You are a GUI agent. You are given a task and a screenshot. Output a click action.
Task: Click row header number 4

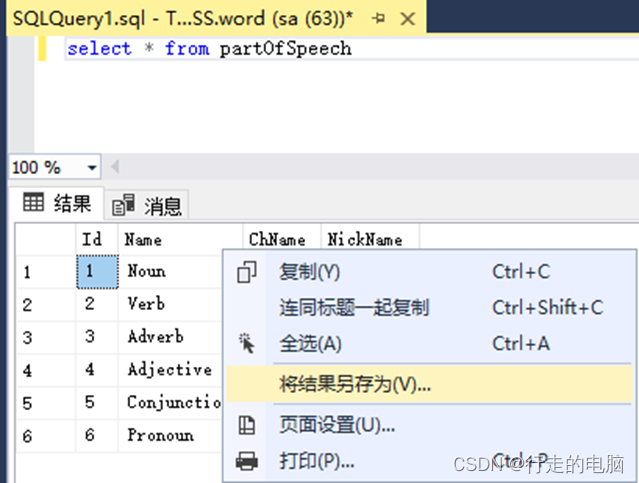tap(46, 370)
